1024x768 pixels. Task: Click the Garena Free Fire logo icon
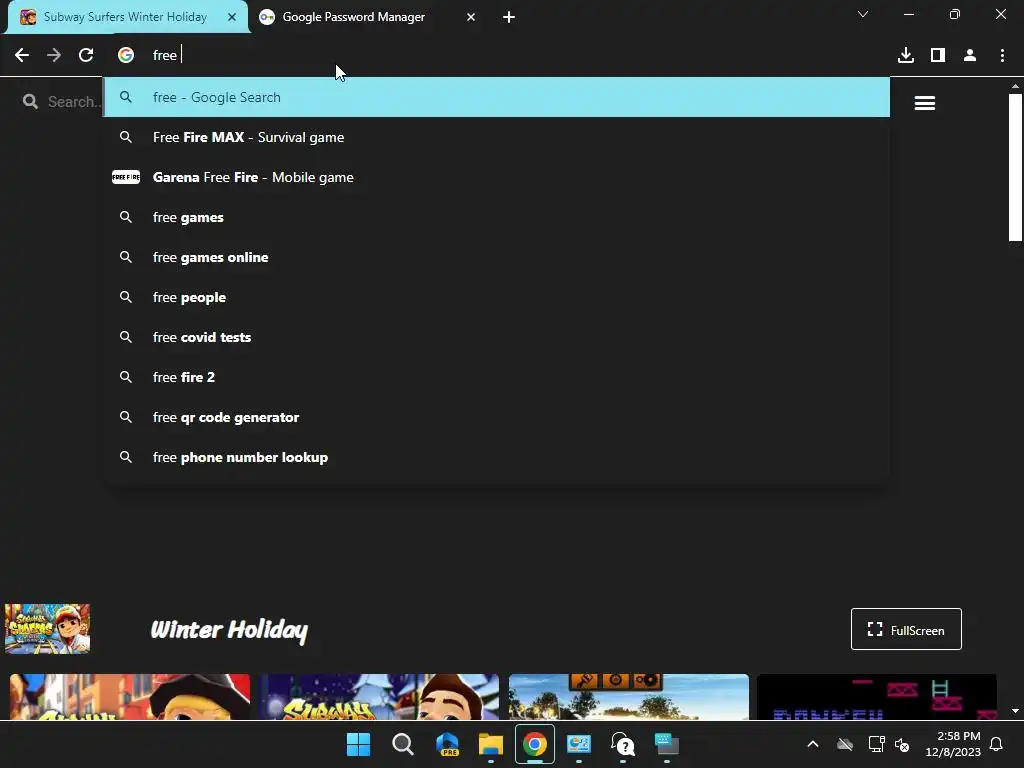[x=126, y=177]
